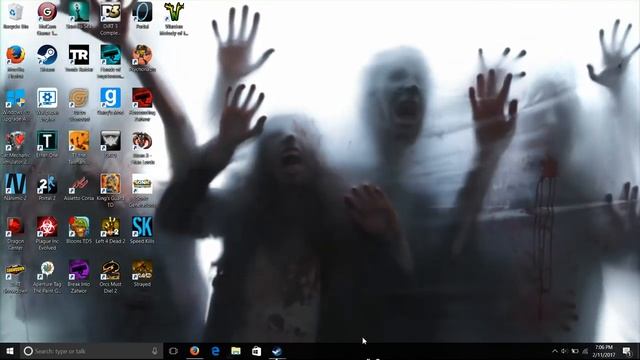This screenshot has height=360, width=640.
Task: Open Microsoft Edge from the taskbar
Action: click(216, 351)
